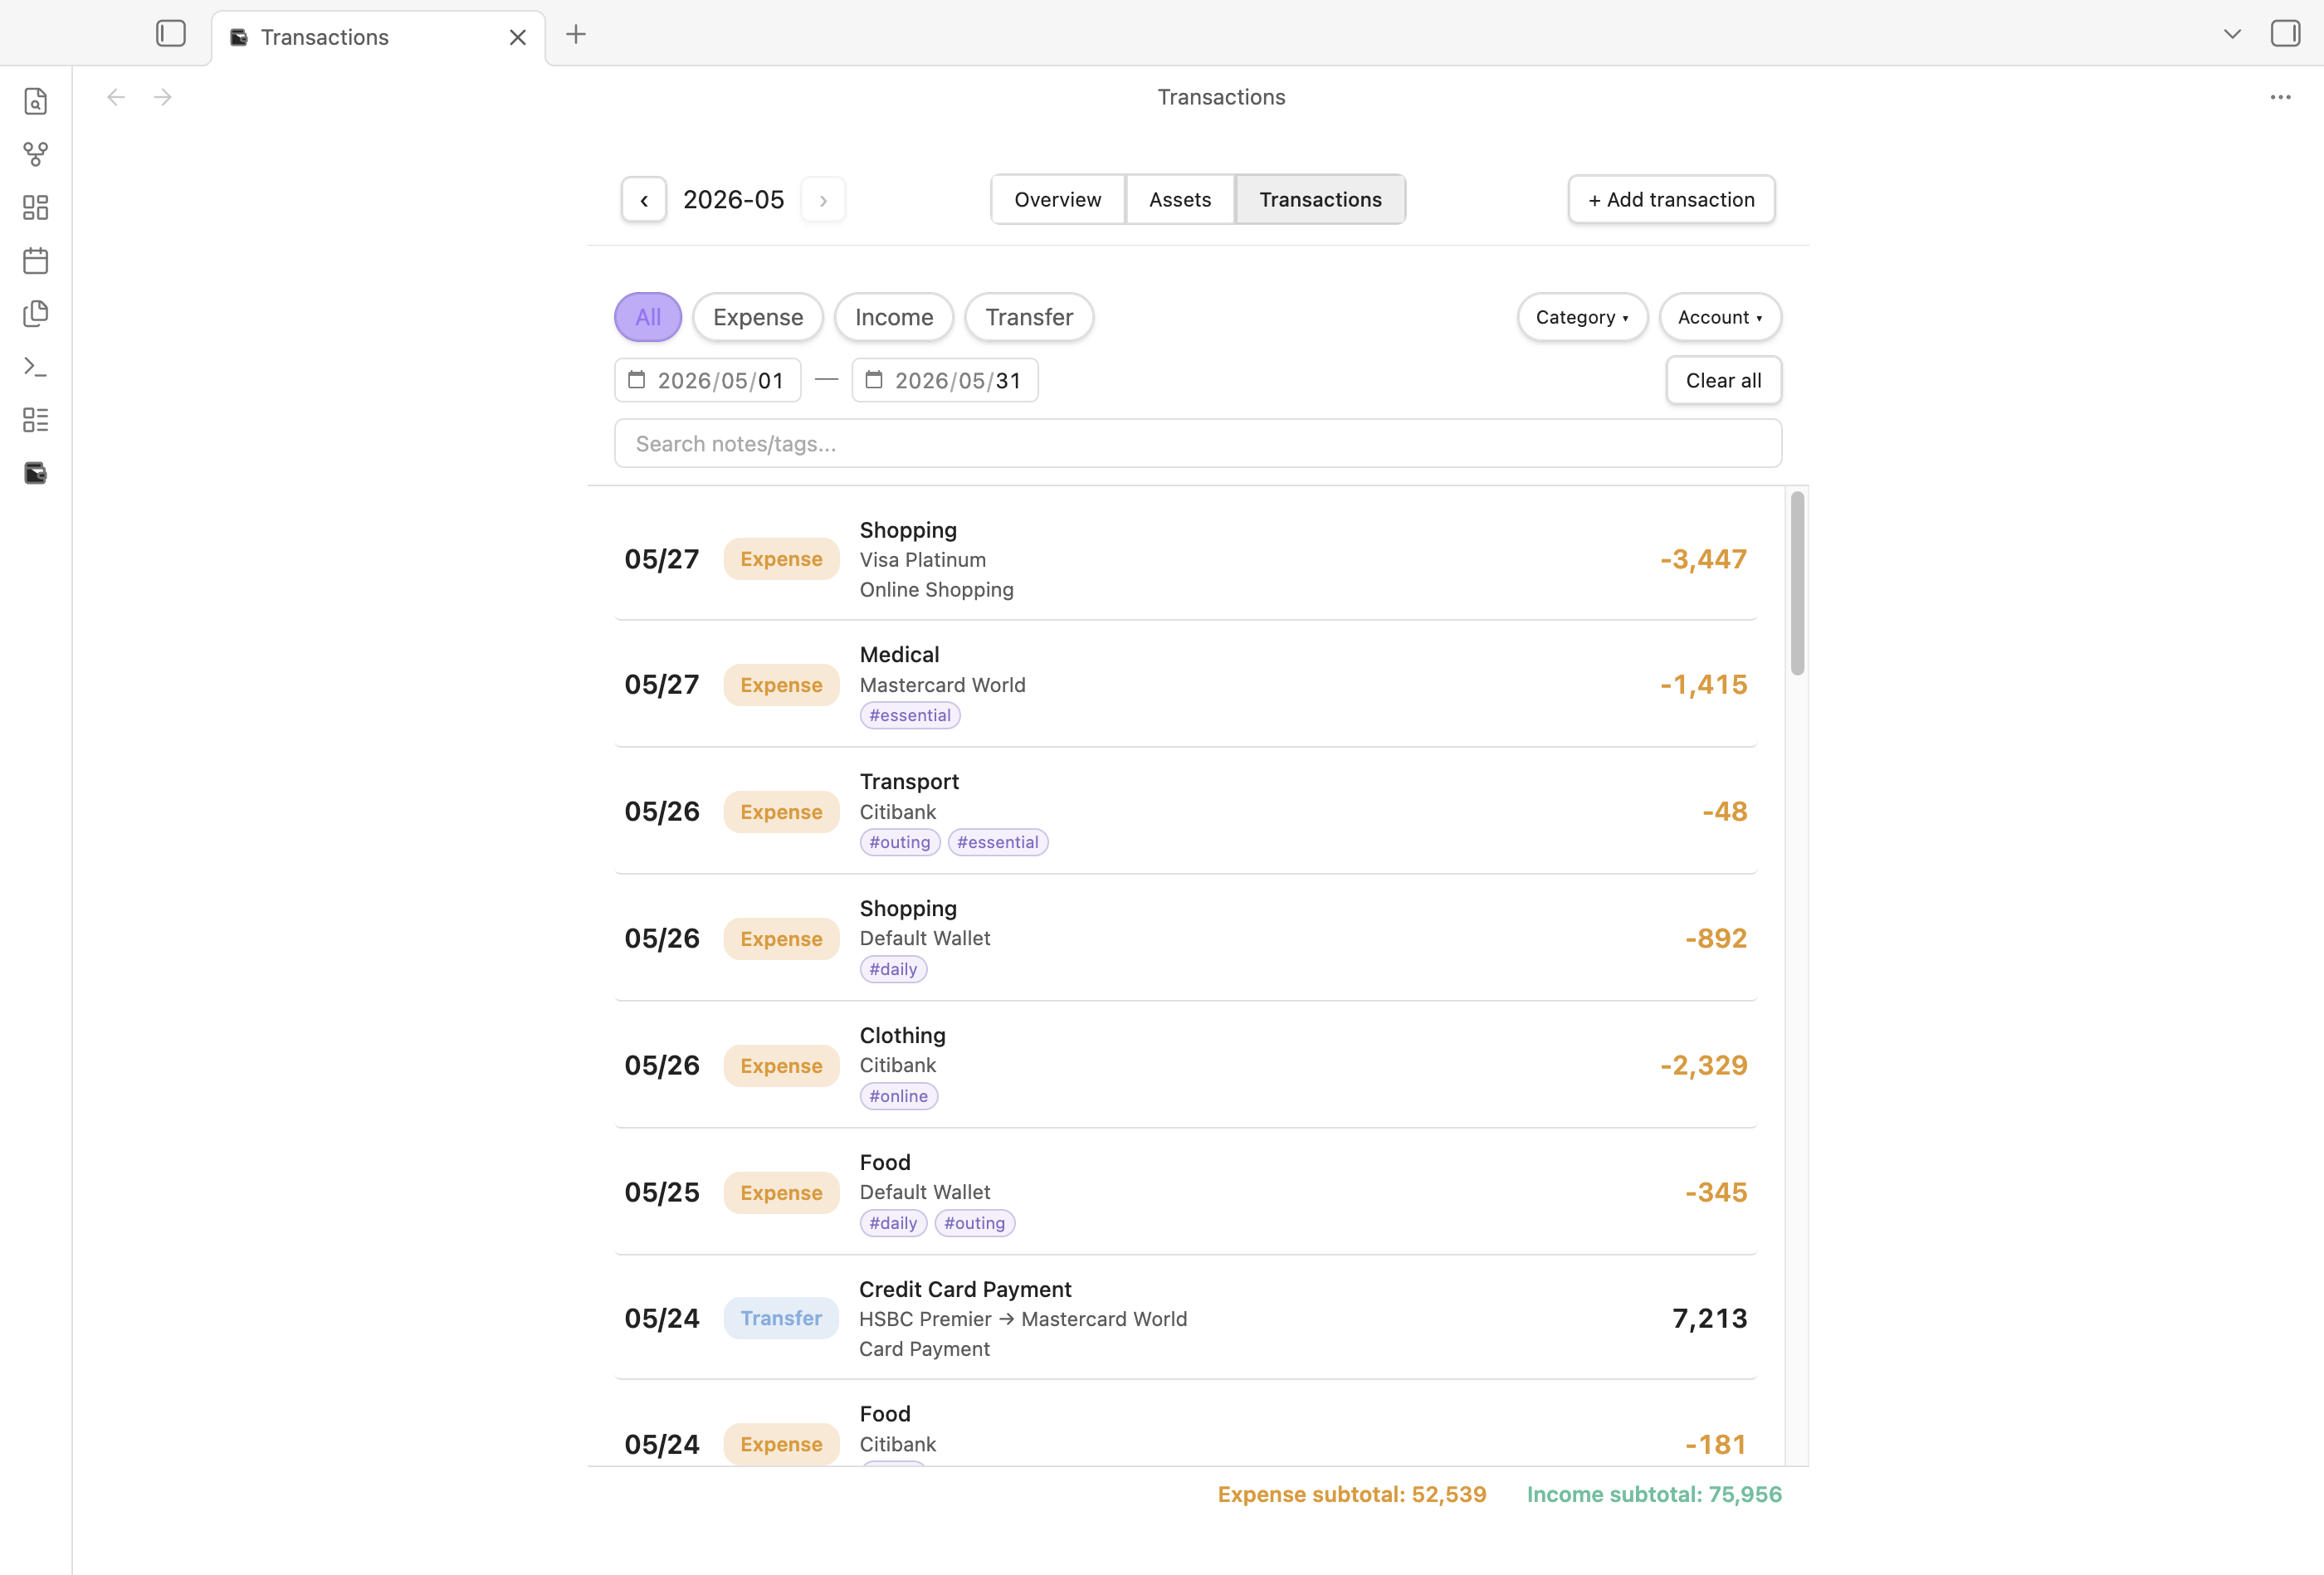
Task: Open the Shopping Default Wallet transaction
Action: 1185,939
